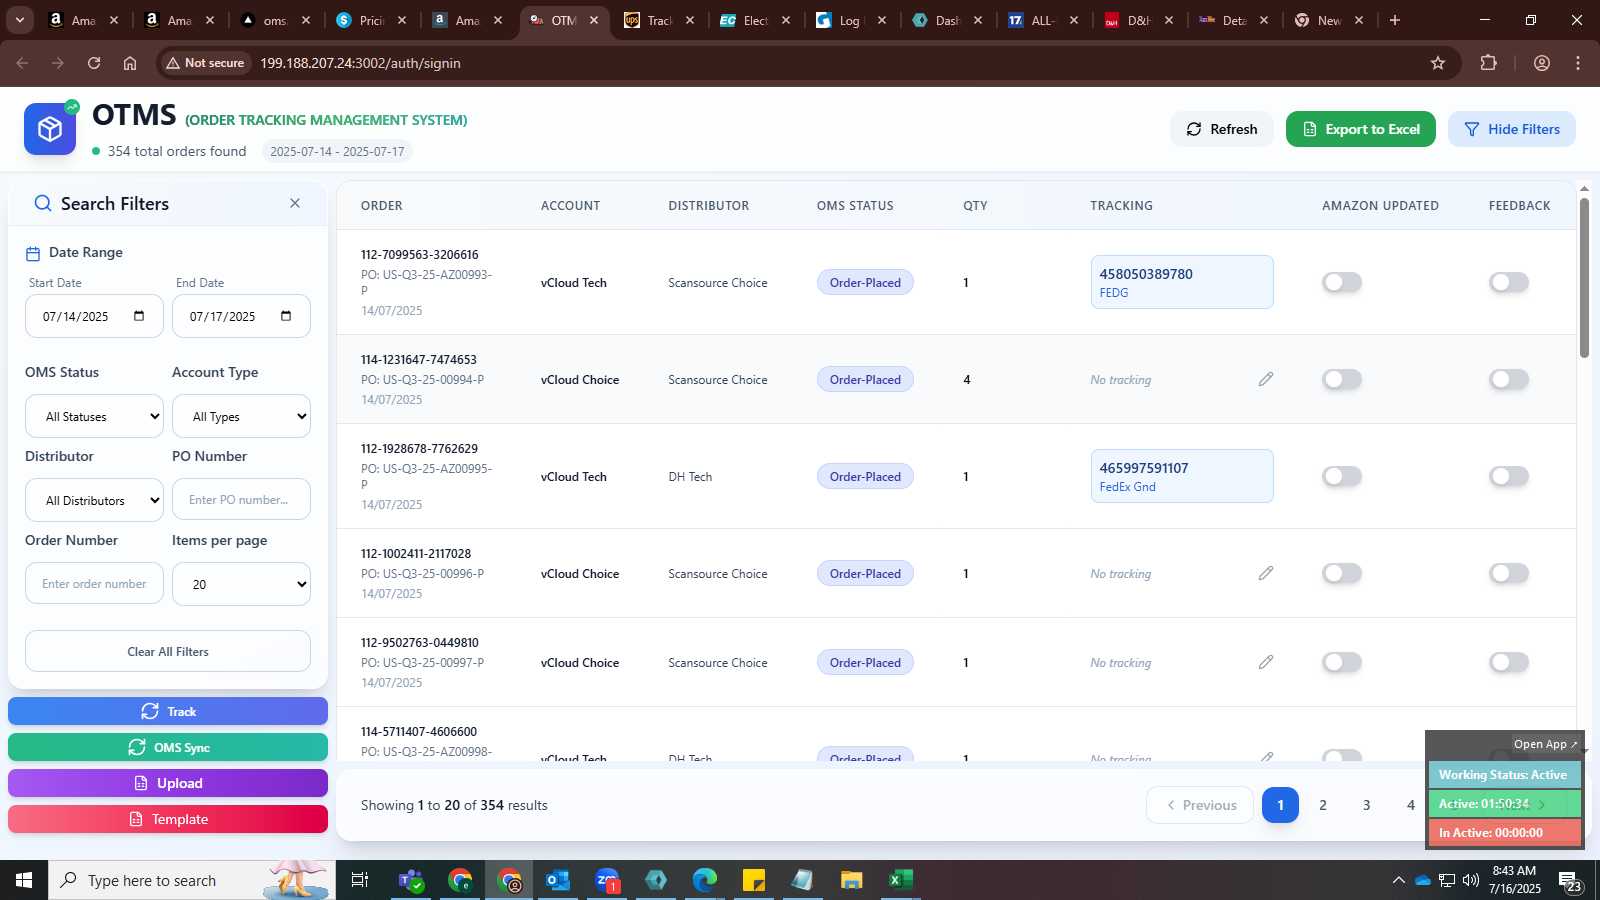This screenshot has width=1600, height=900.
Task: Open the All Distributors dropdown
Action: [x=94, y=500]
